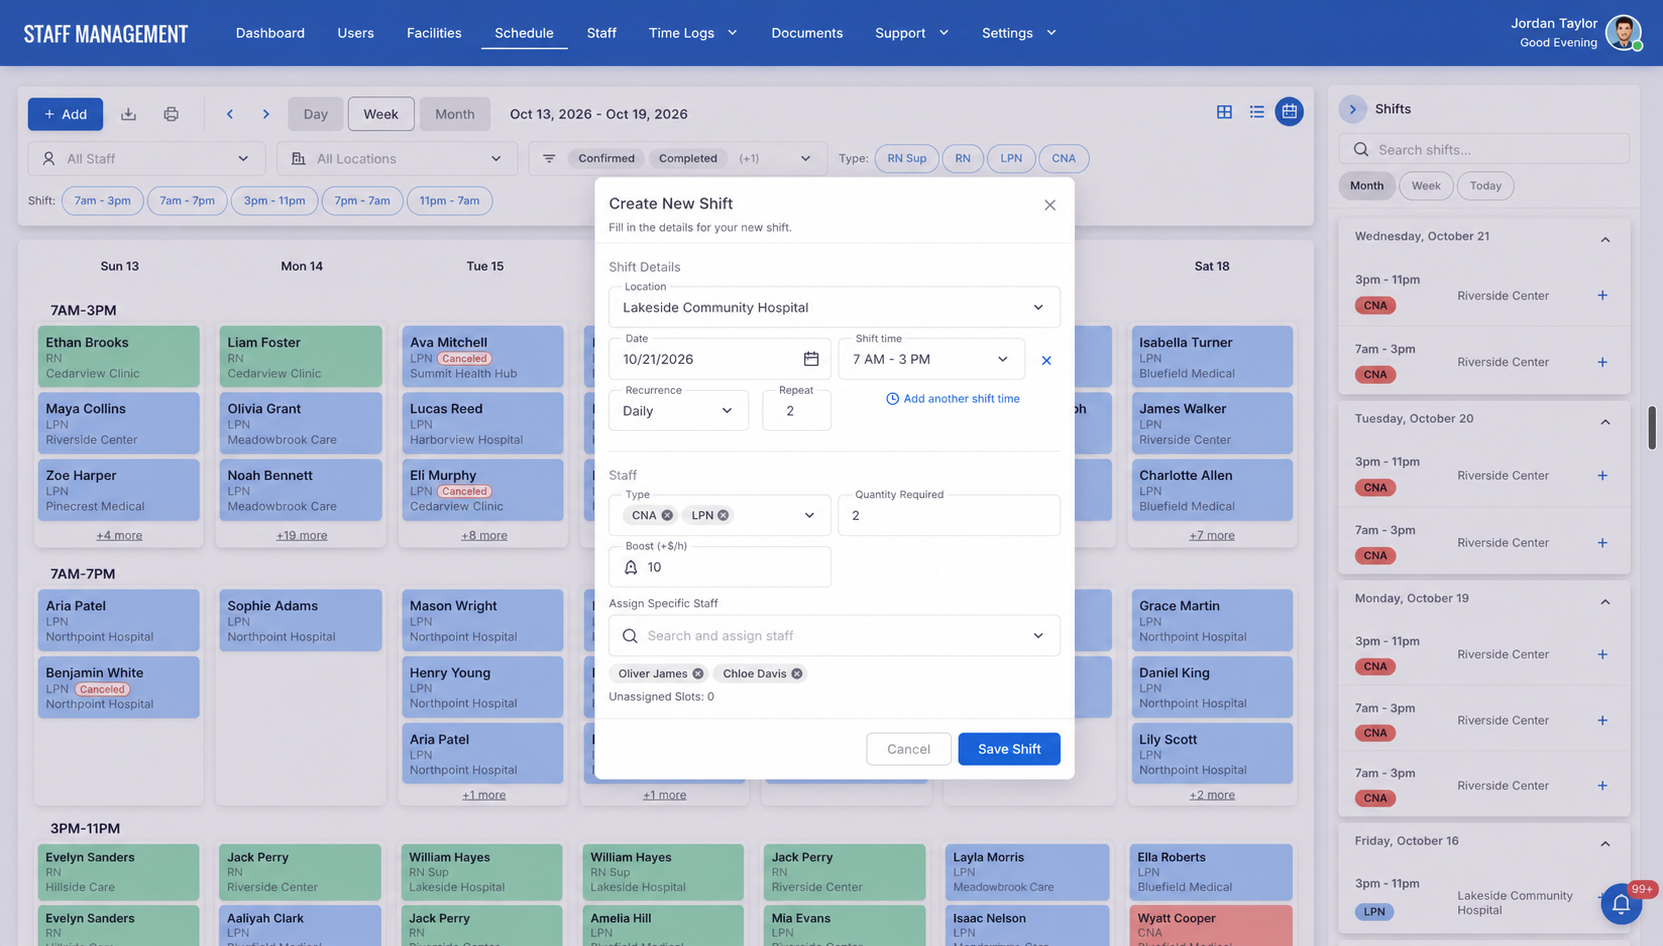Open the date picker calendar icon
Image resolution: width=1663 pixels, height=946 pixels.
tap(811, 359)
